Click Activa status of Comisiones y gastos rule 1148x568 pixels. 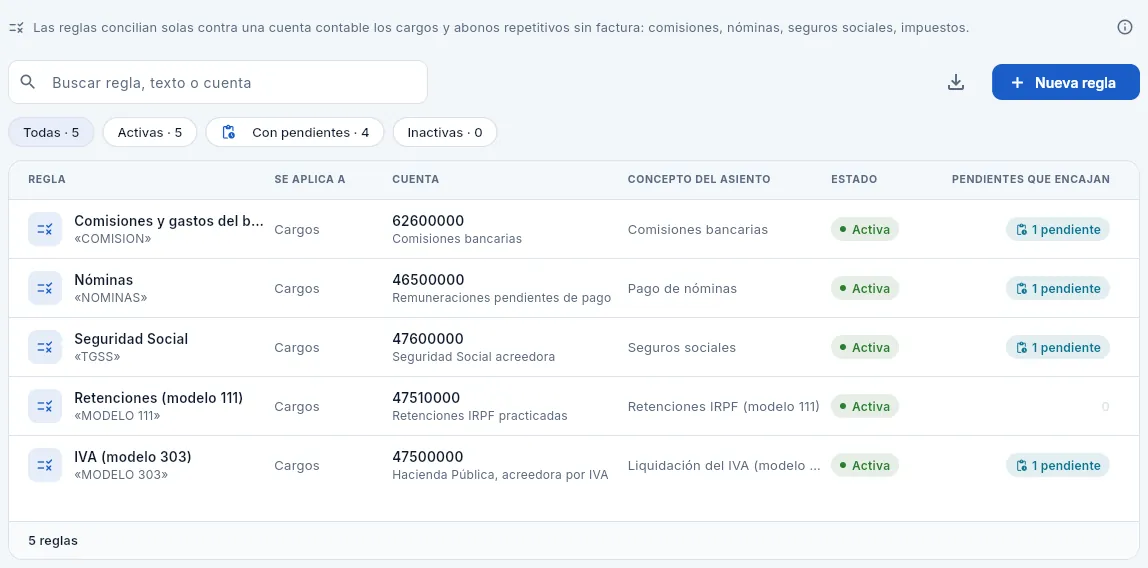tap(865, 229)
